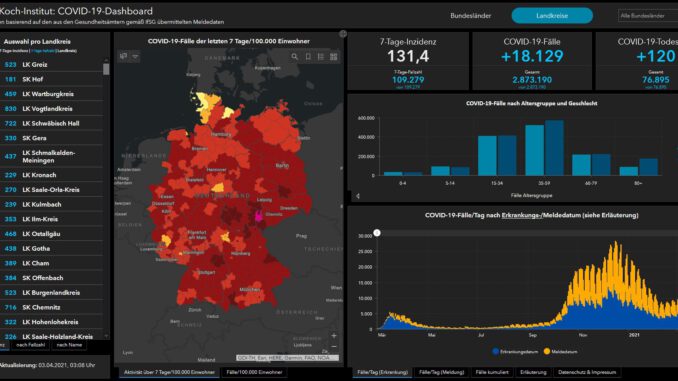Open the Erläuterung tab

[533, 372]
